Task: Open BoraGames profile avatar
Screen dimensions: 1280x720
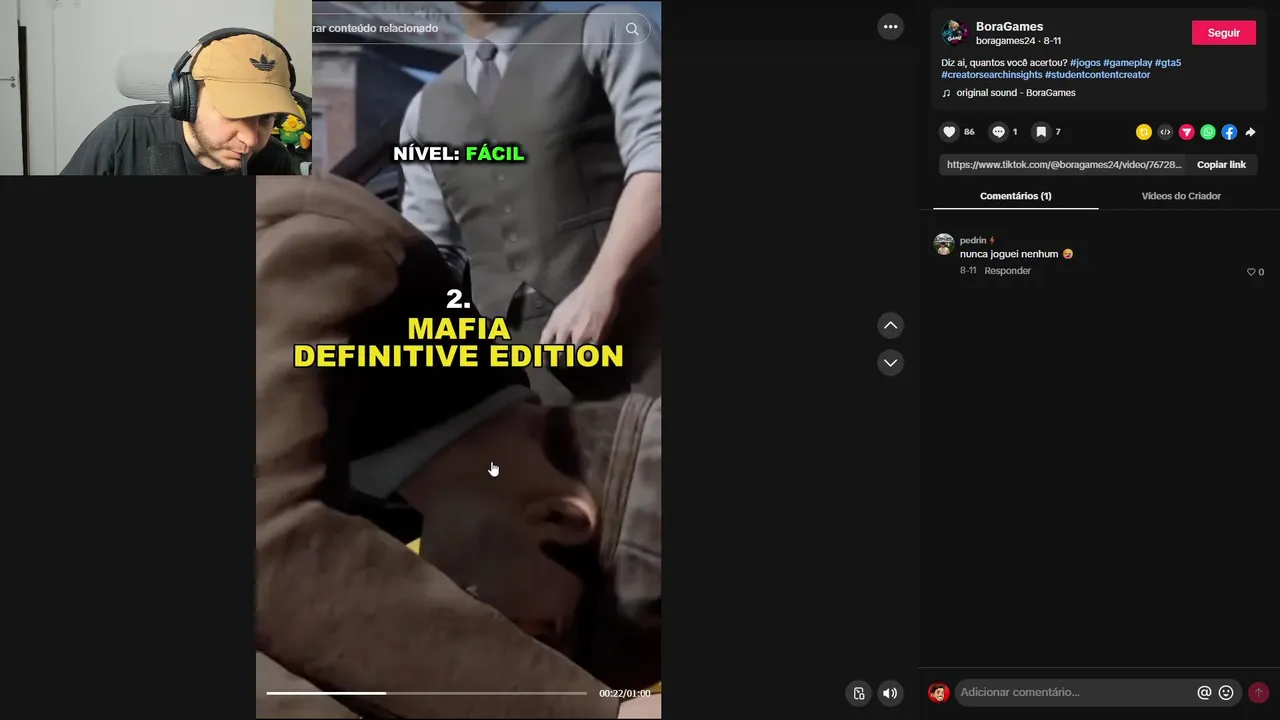Action: (954, 33)
